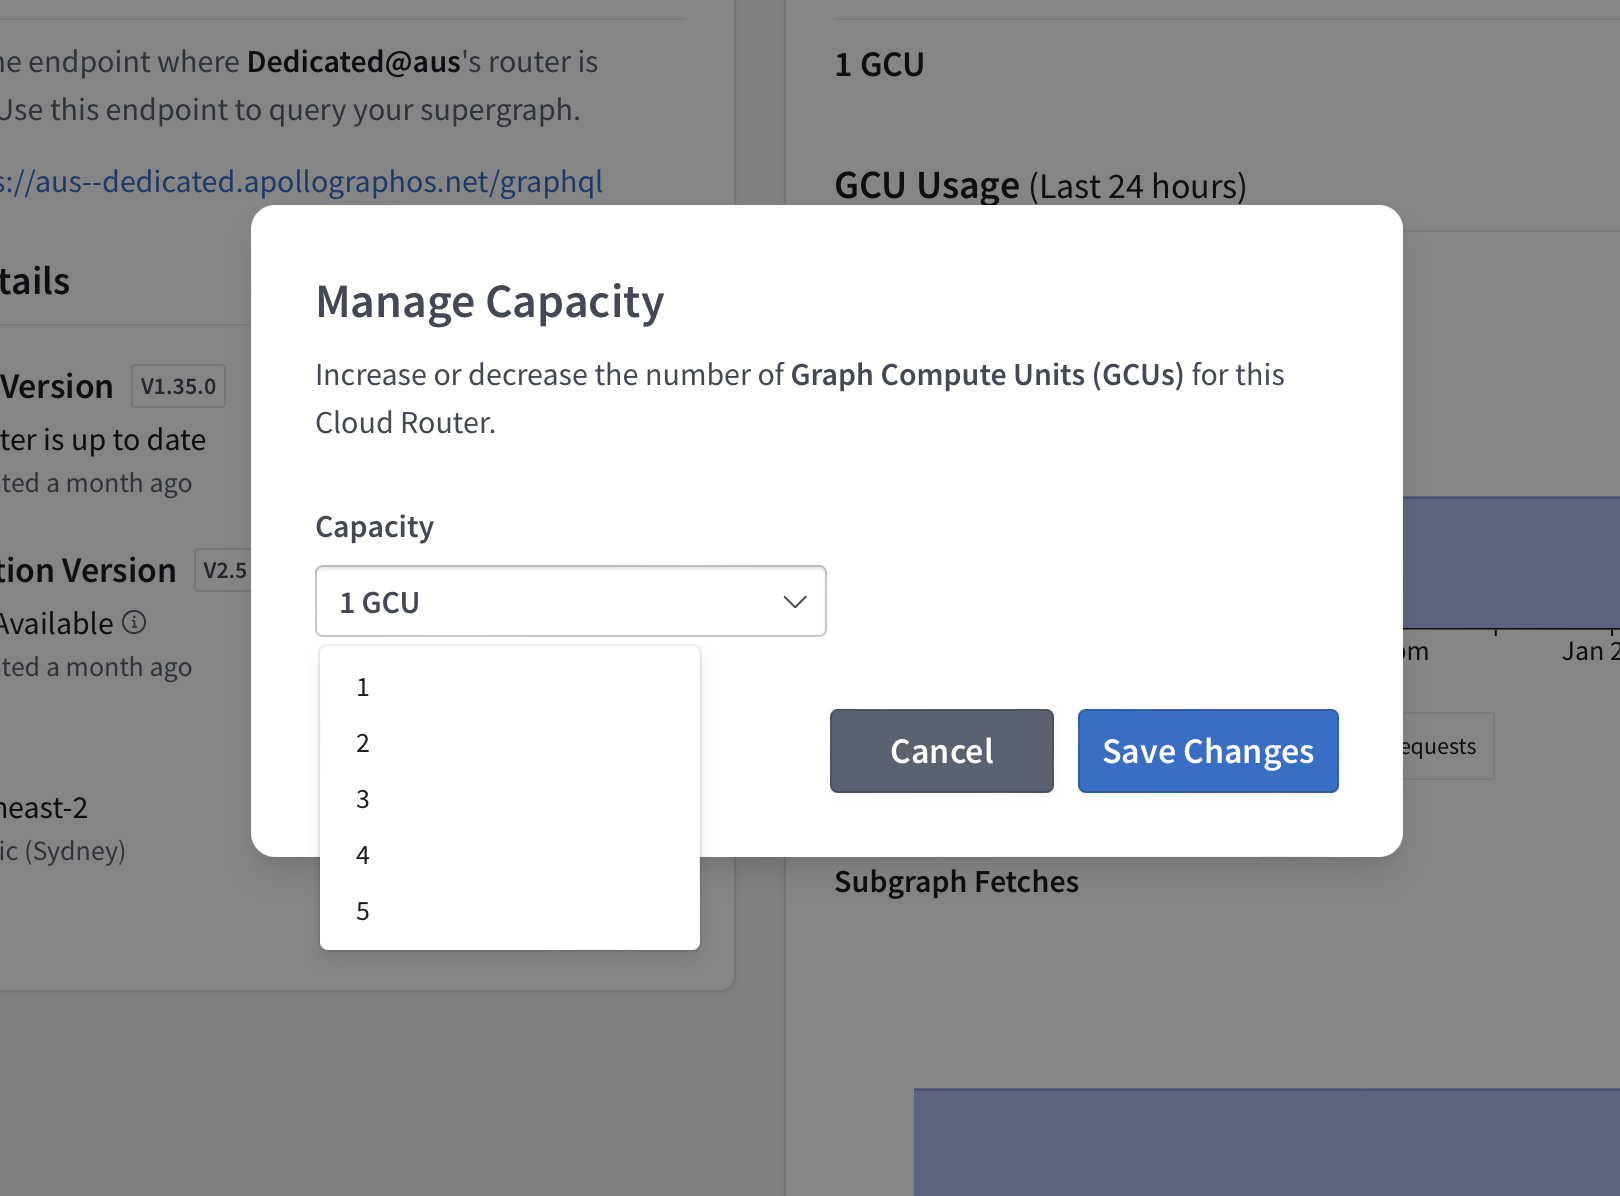Click the V2.5 version badge
The height and width of the screenshot is (1196, 1620).
224,571
